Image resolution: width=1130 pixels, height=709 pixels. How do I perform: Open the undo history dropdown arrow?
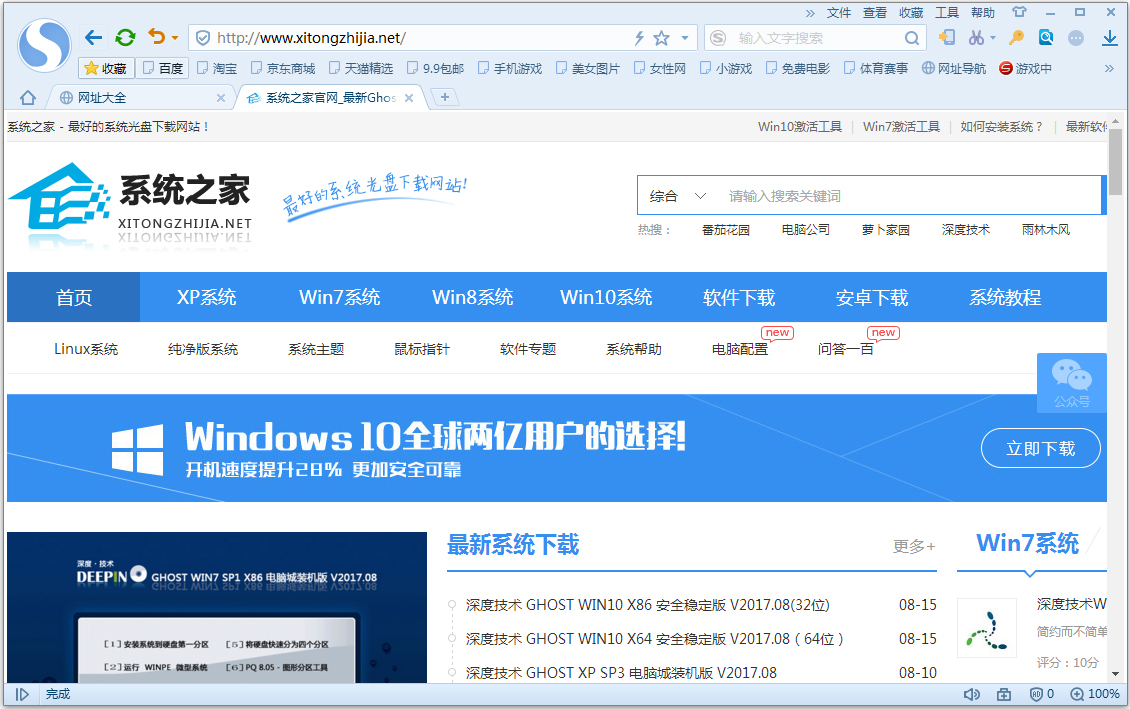tap(176, 37)
